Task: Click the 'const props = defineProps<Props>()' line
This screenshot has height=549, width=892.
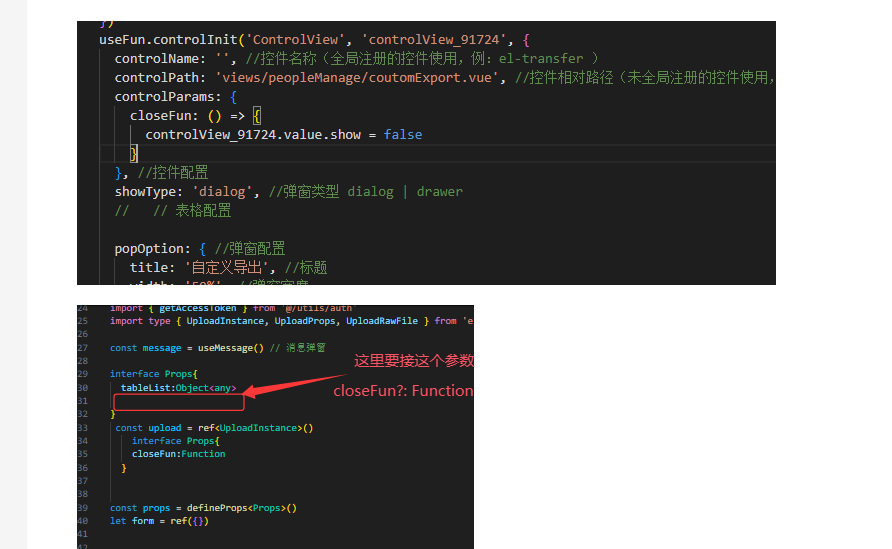Action: pos(203,508)
